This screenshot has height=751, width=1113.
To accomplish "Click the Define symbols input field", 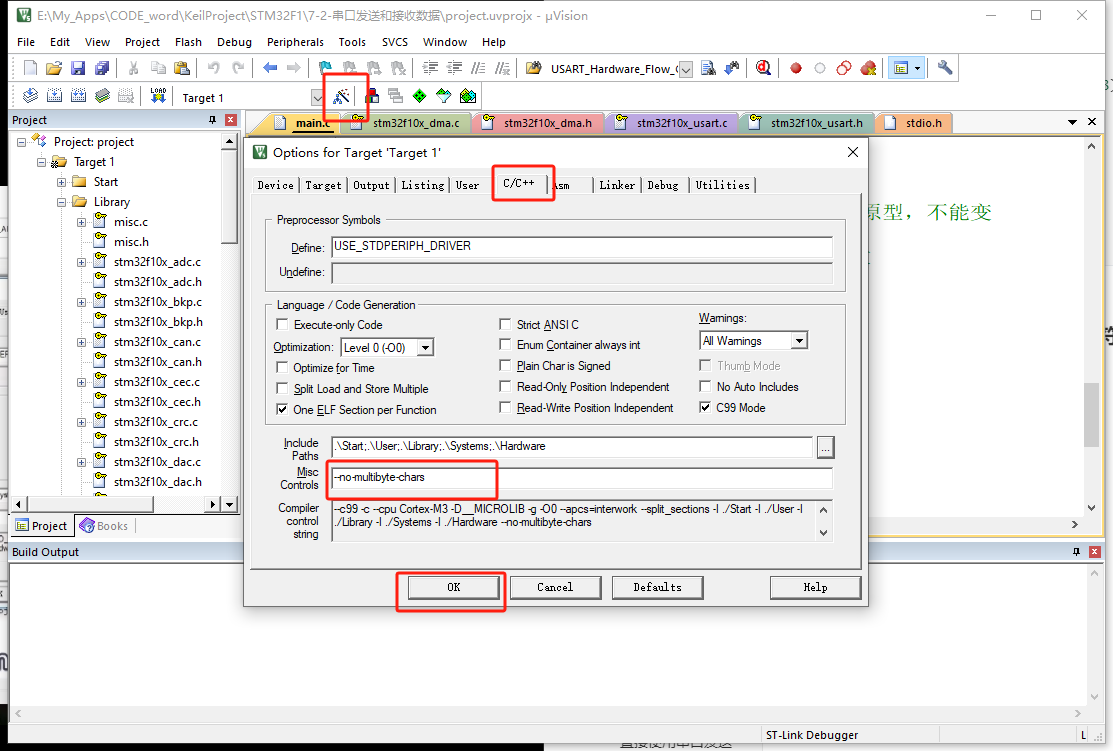I will point(581,246).
